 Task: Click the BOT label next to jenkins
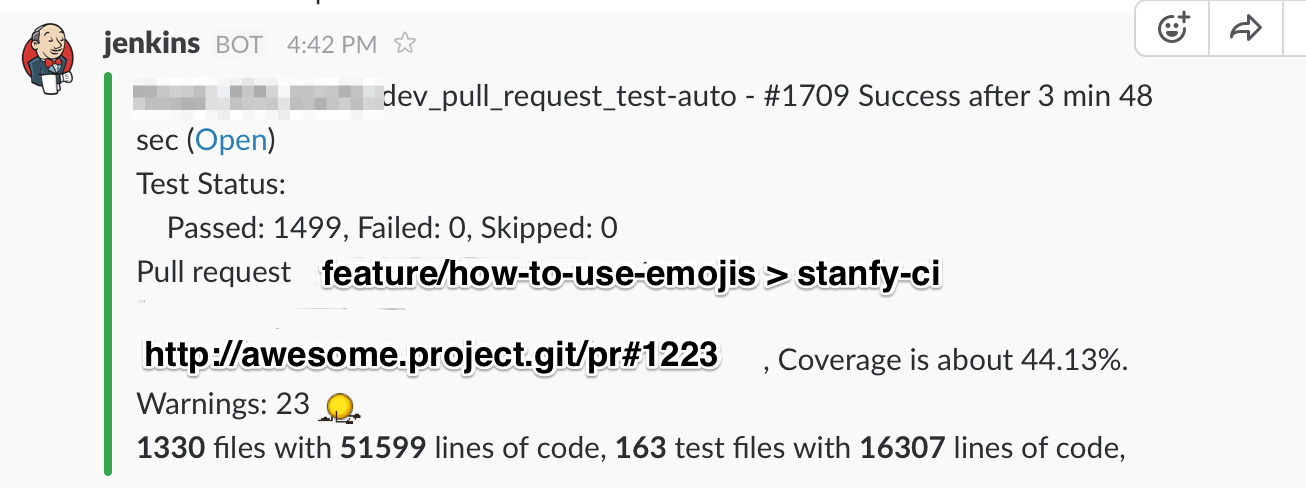tap(238, 45)
